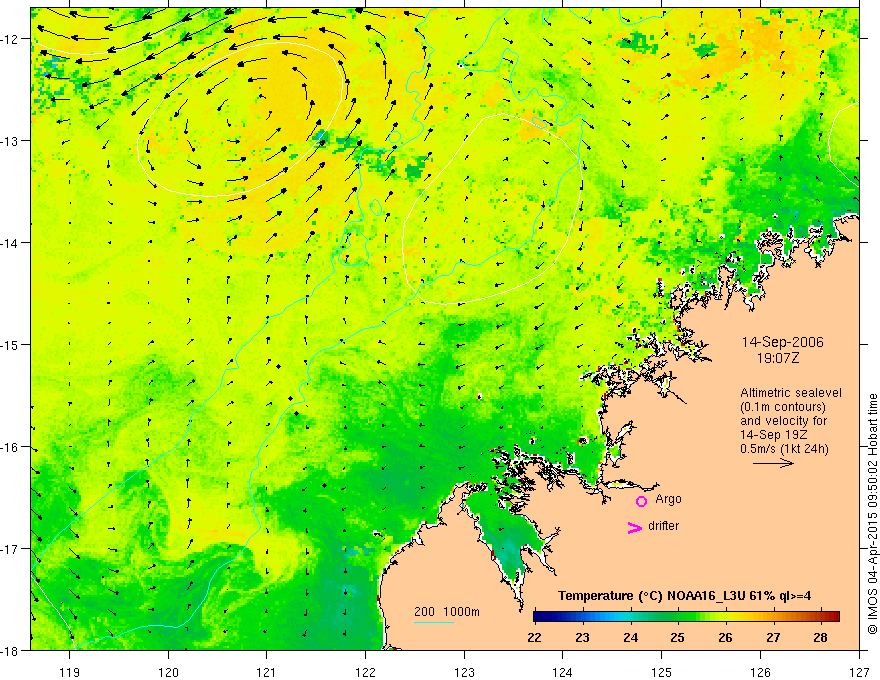Select the 'Argo' legend label
The image size is (880, 680).
[x=668, y=499]
